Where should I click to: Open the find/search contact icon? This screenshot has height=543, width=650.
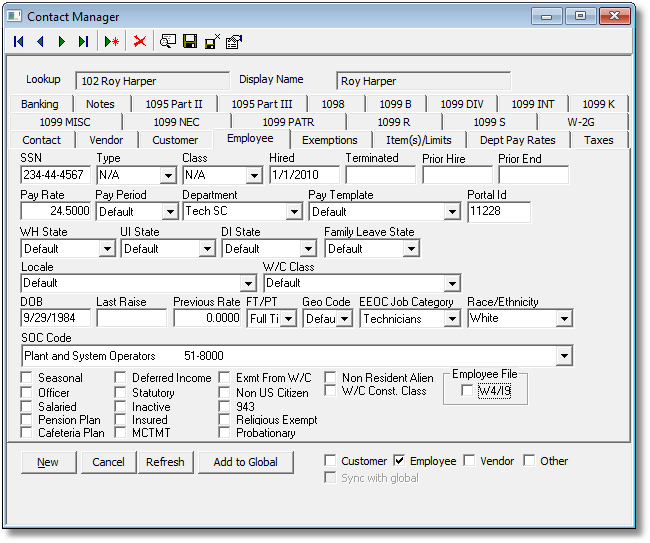click(x=168, y=41)
